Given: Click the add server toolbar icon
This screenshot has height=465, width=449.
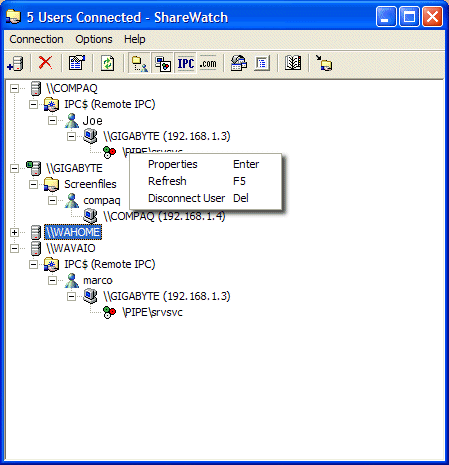Looking at the screenshot, I should pyautogui.click(x=15, y=63).
